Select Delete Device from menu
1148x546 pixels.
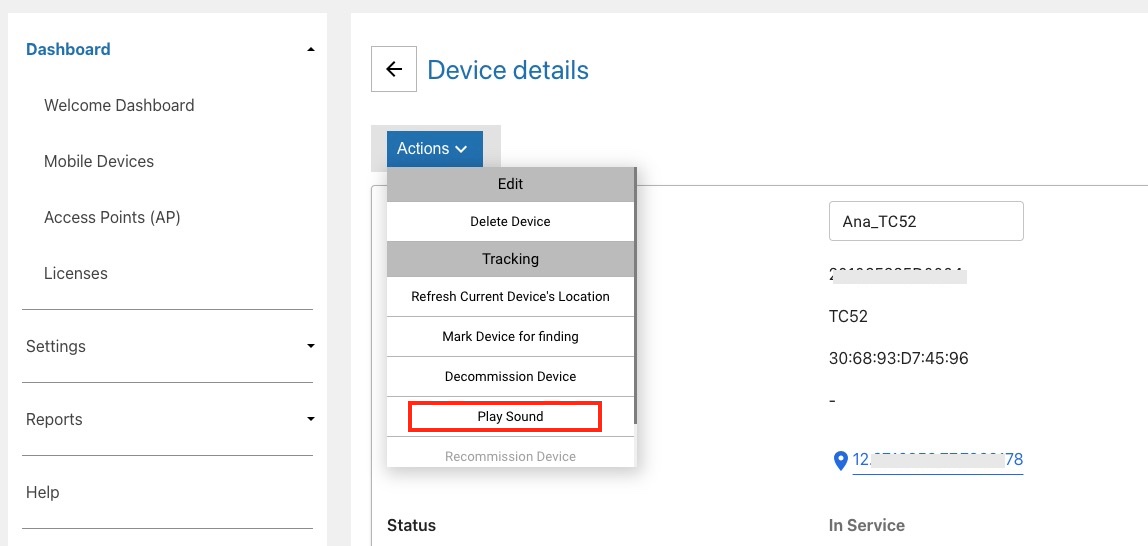[510, 221]
